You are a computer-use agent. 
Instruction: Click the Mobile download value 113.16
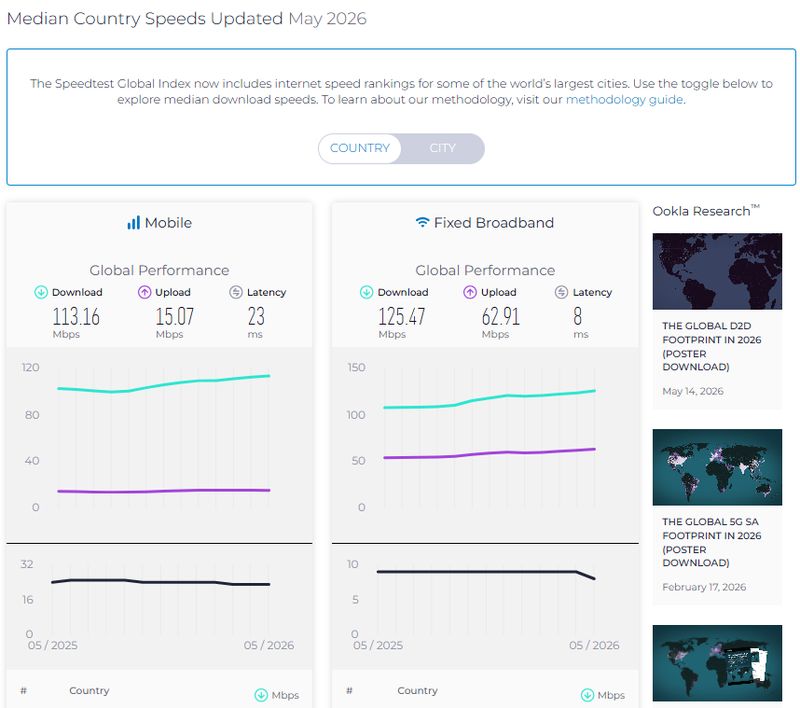point(76,316)
